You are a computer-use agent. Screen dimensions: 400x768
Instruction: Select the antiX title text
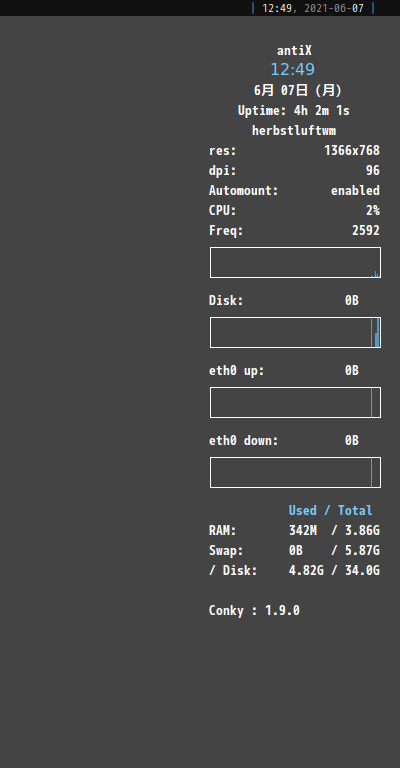click(x=294, y=50)
